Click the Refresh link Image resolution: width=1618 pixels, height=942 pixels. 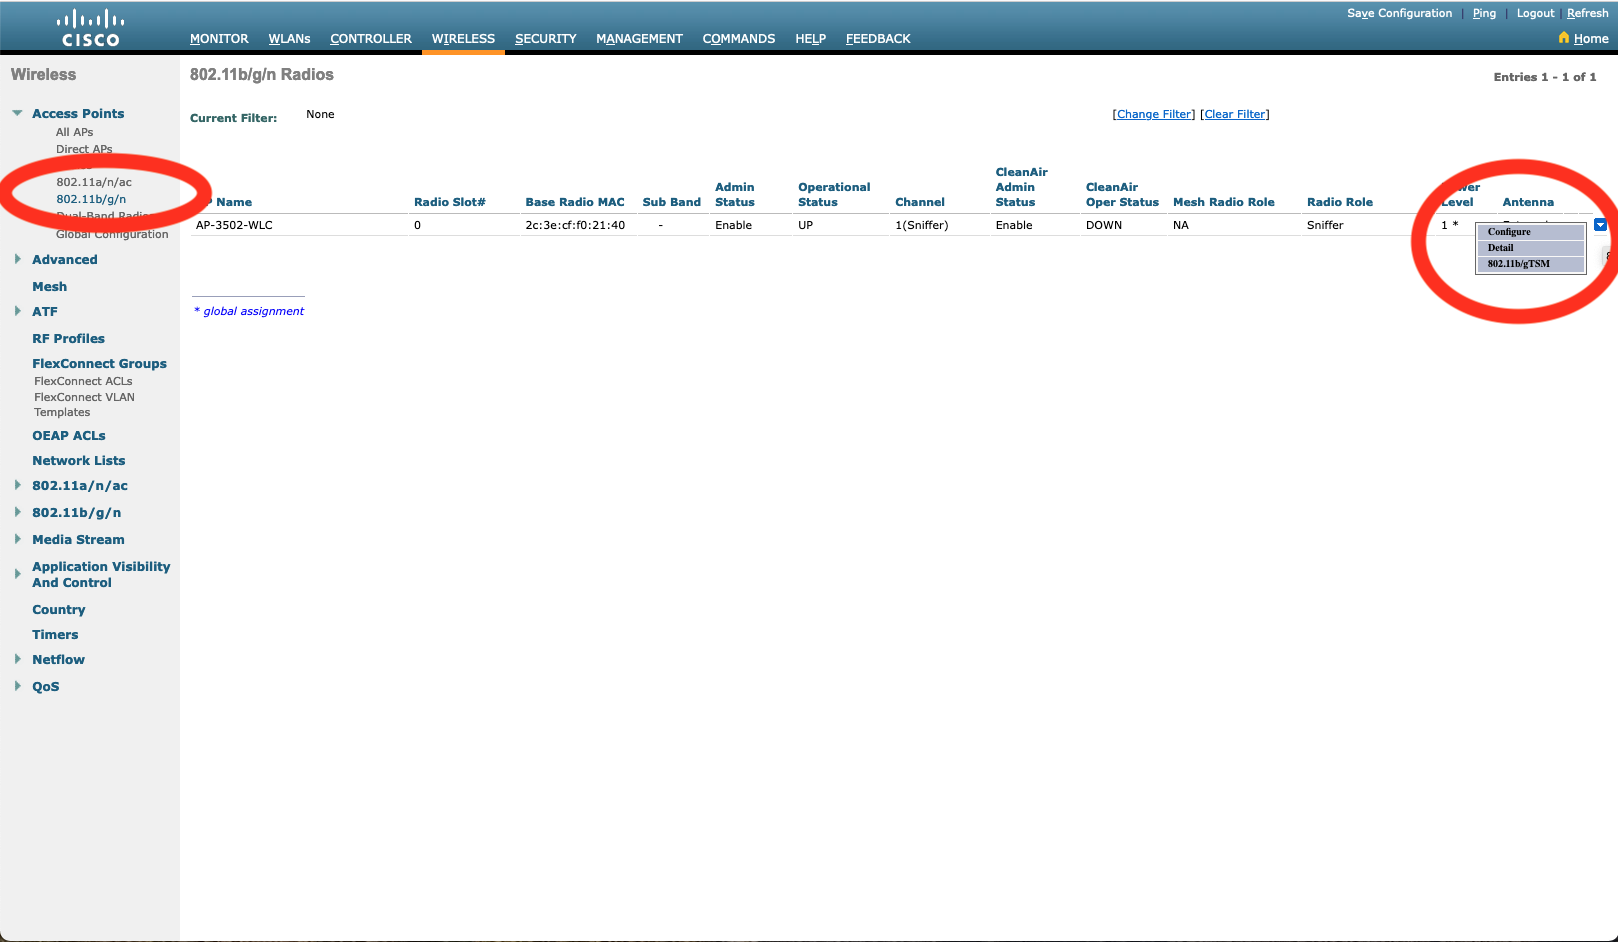point(1587,13)
